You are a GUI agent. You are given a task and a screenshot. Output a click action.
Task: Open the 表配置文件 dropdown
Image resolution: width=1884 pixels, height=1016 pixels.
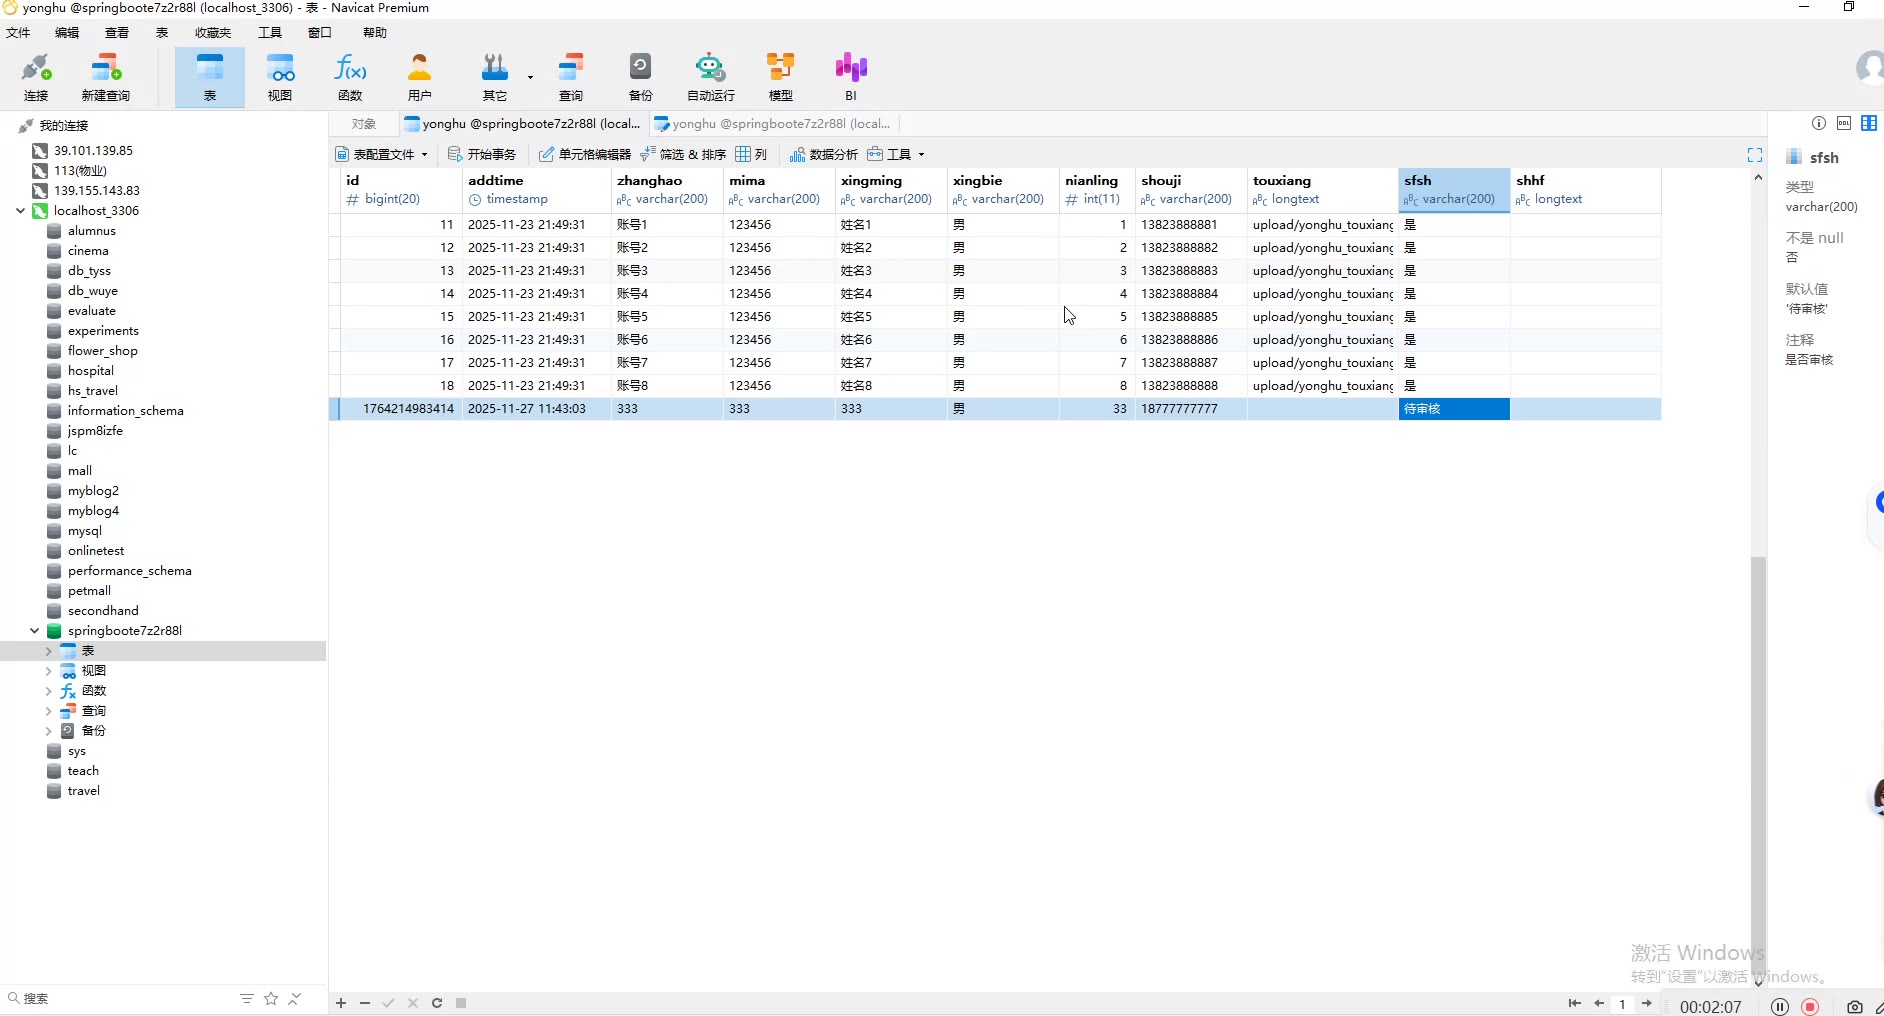[383, 155]
